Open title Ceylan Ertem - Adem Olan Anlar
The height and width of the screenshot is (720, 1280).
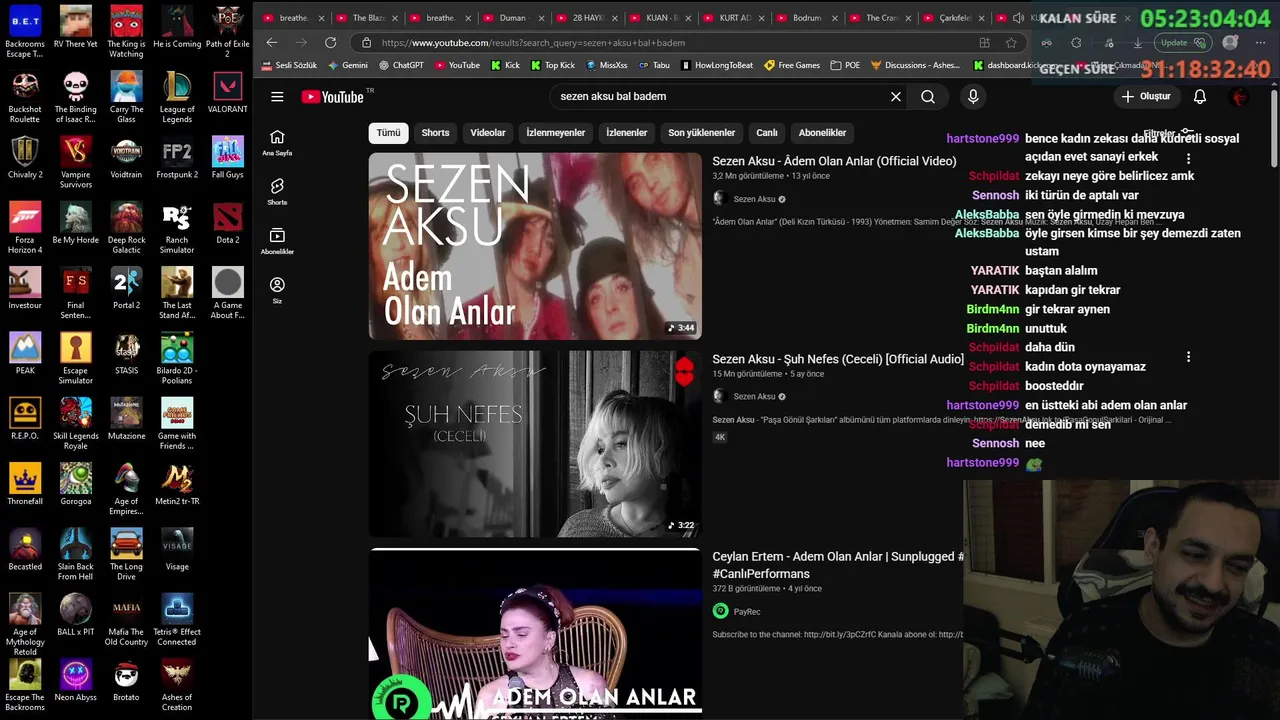pyautogui.click(x=838, y=565)
